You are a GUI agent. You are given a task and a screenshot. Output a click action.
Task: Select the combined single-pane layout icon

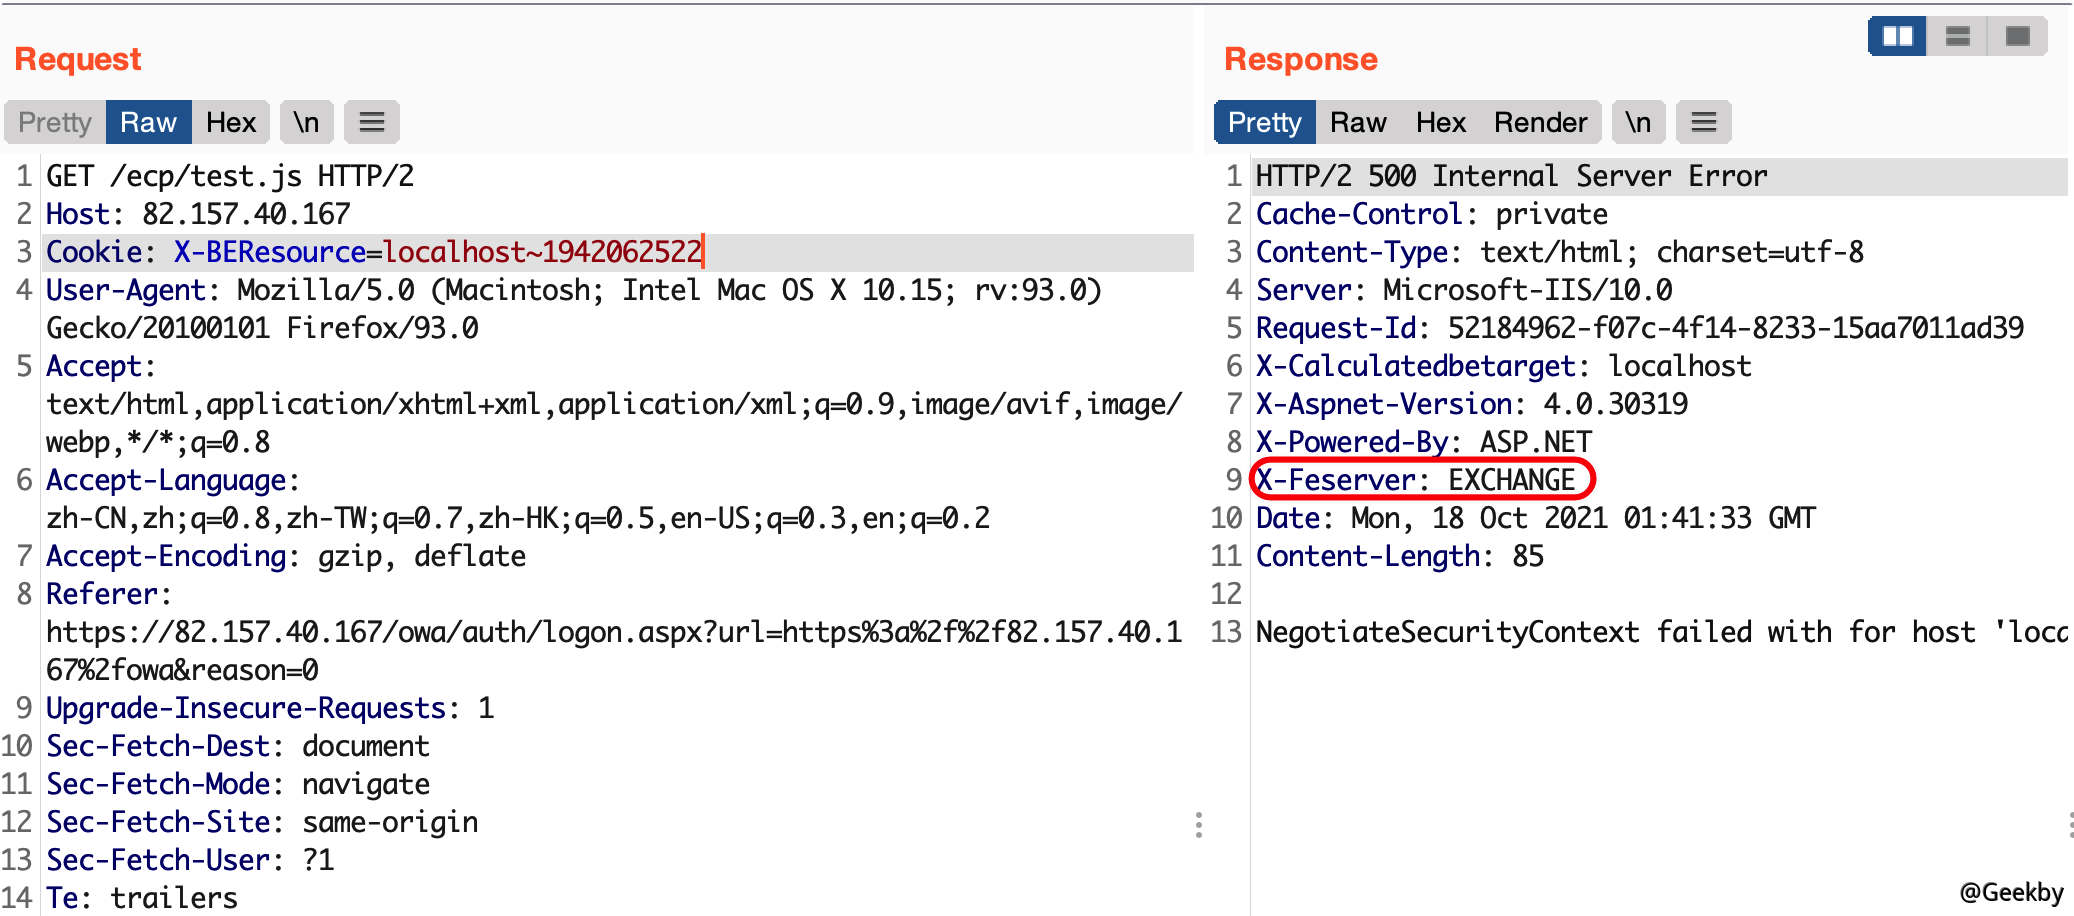[2017, 37]
